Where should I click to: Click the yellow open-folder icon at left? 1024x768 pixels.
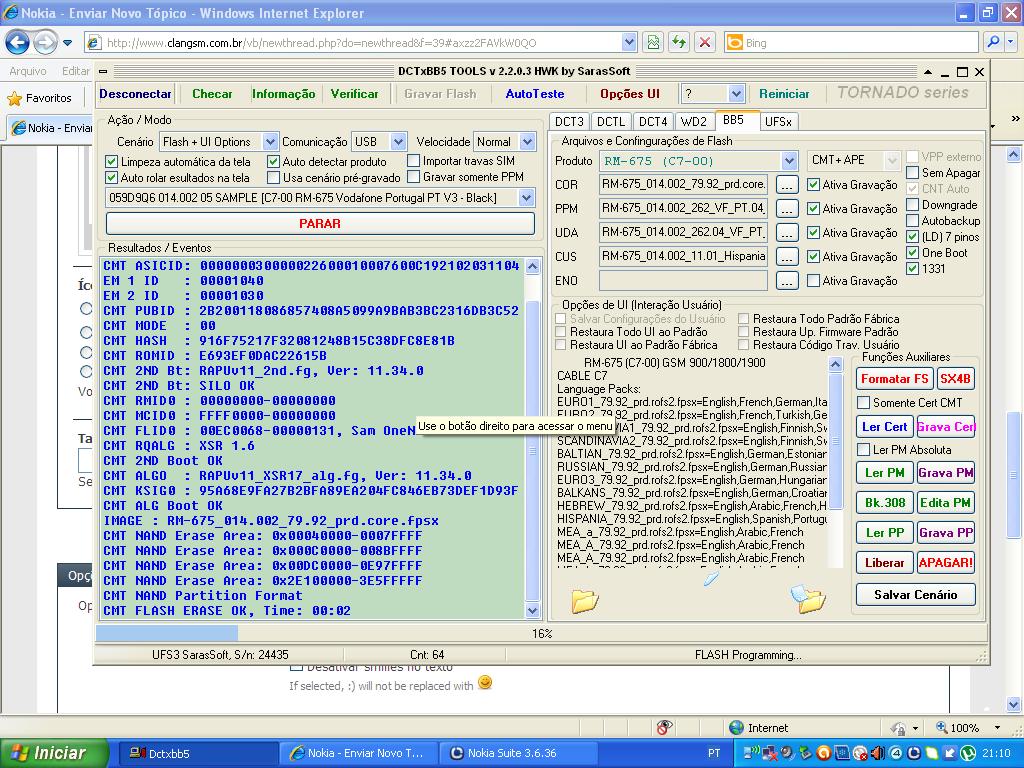(584, 600)
